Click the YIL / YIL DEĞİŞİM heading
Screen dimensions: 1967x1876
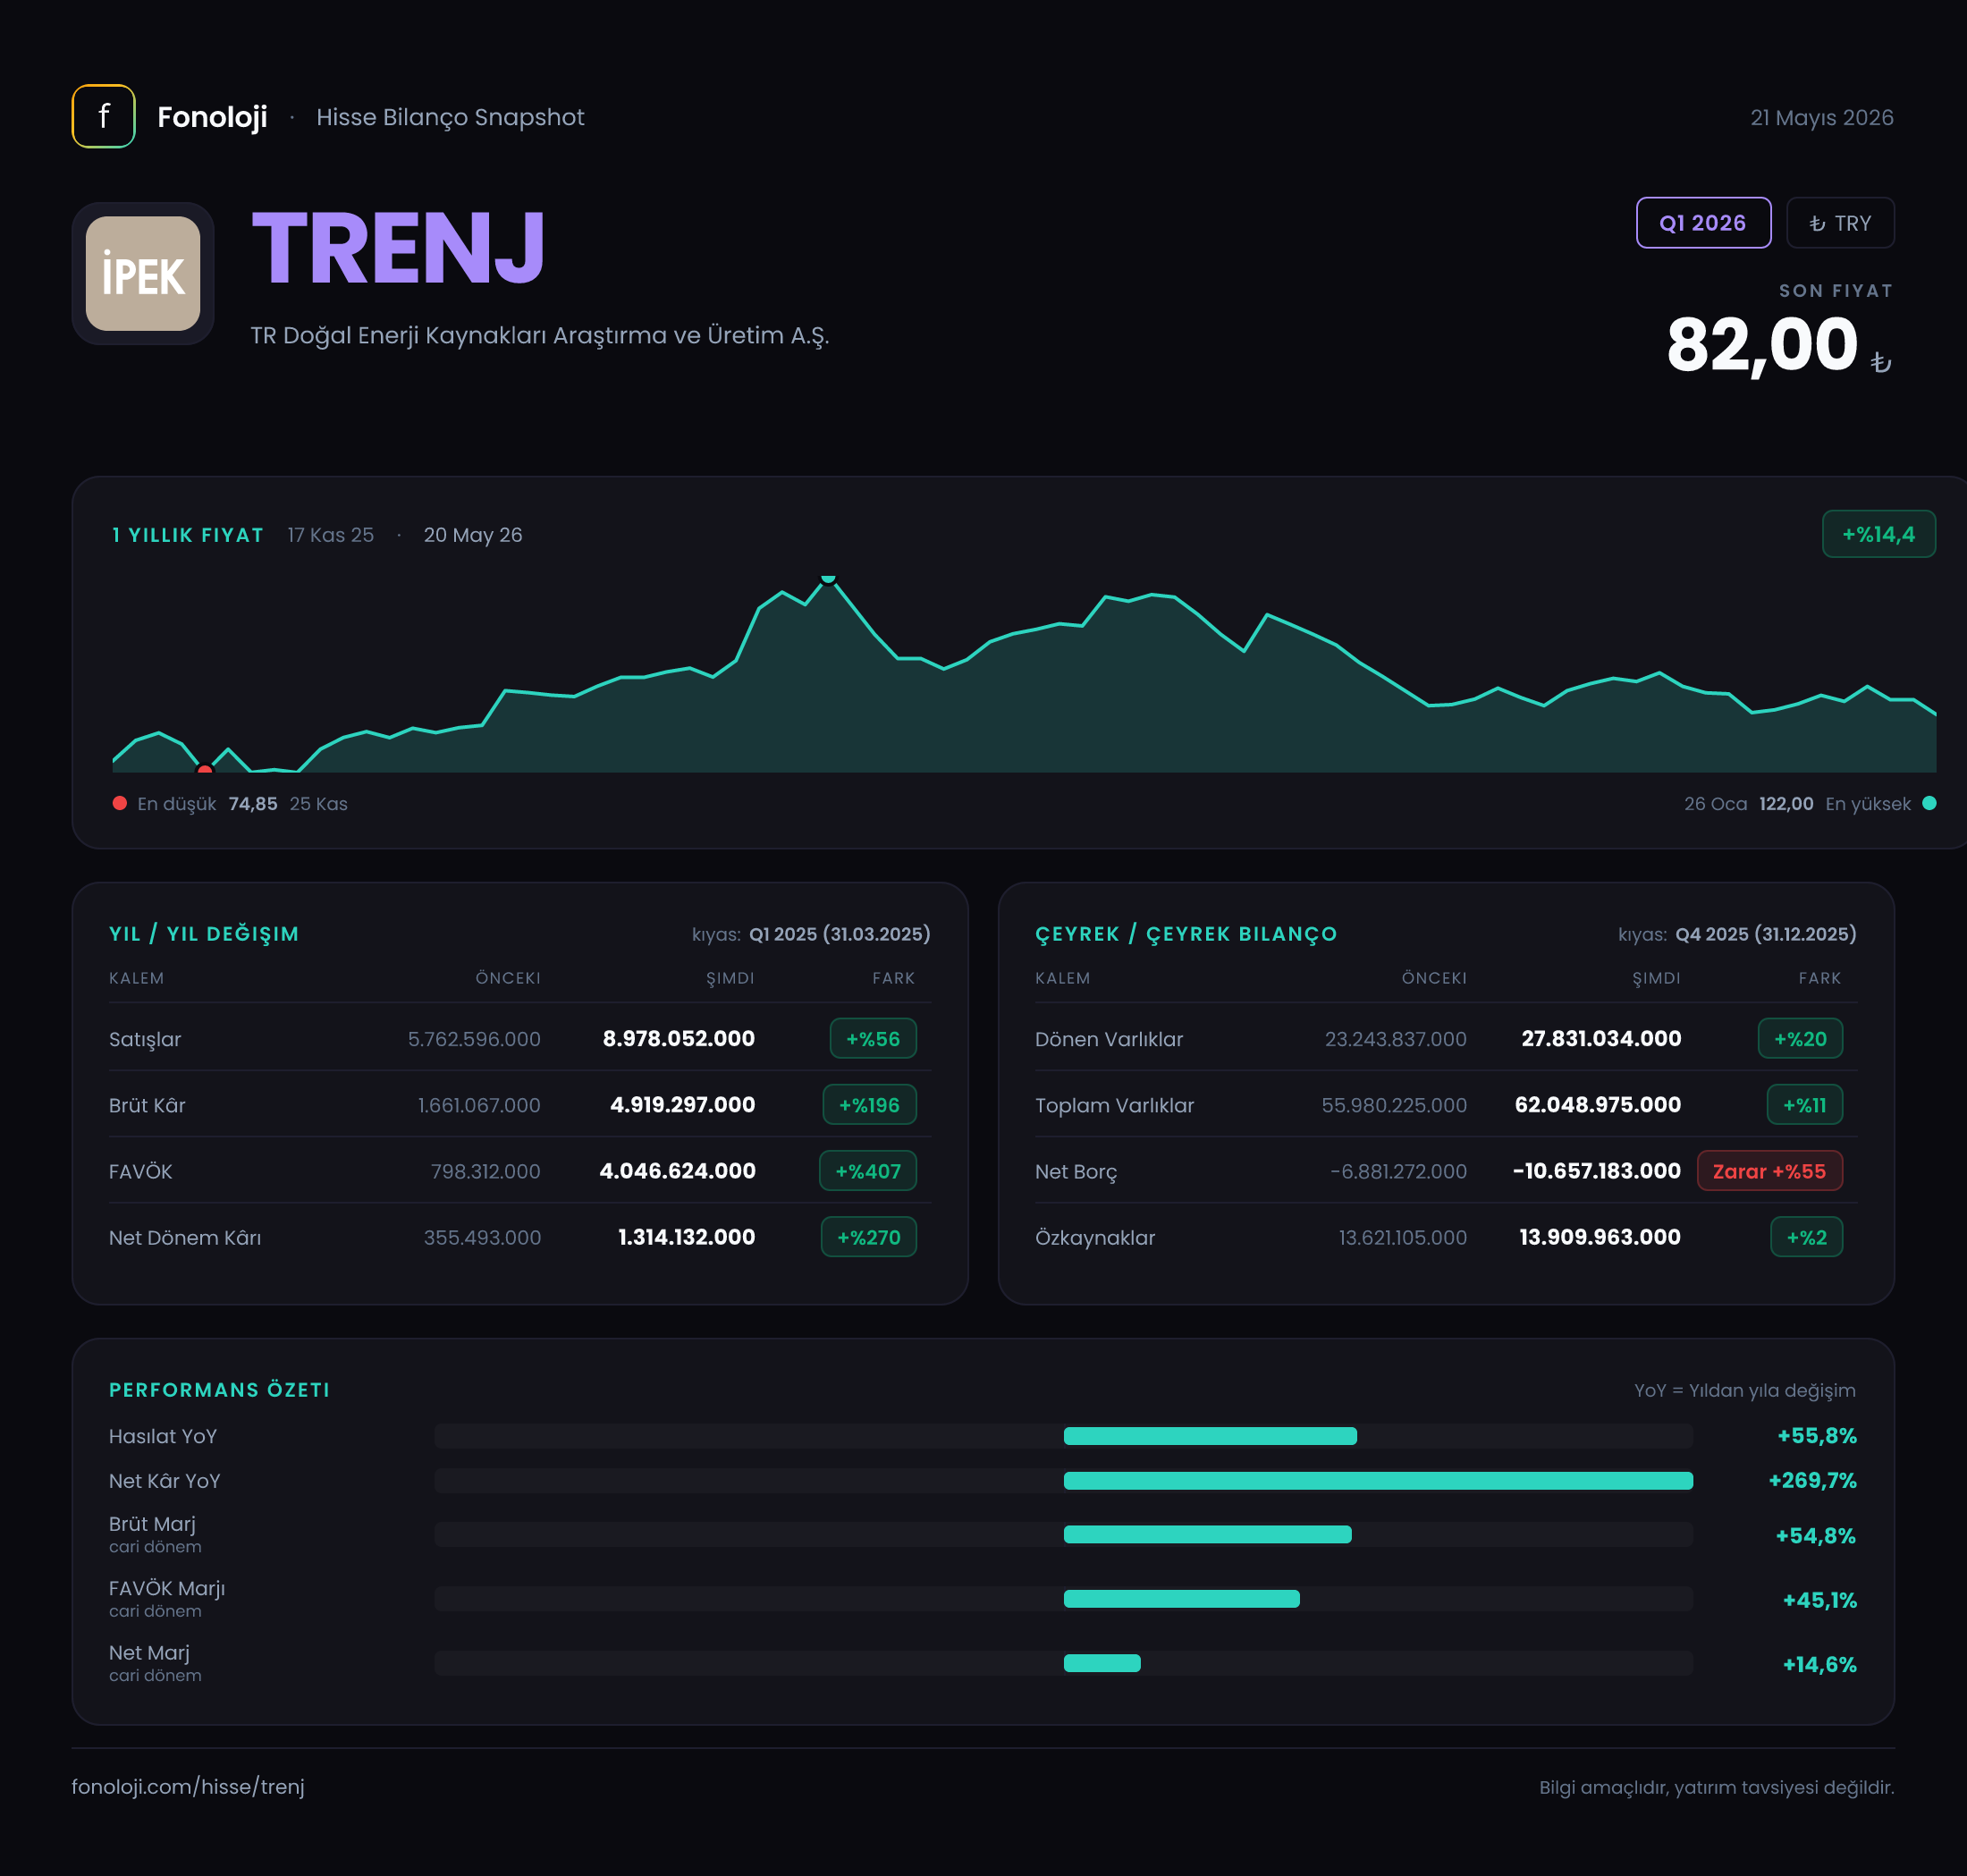(204, 933)
